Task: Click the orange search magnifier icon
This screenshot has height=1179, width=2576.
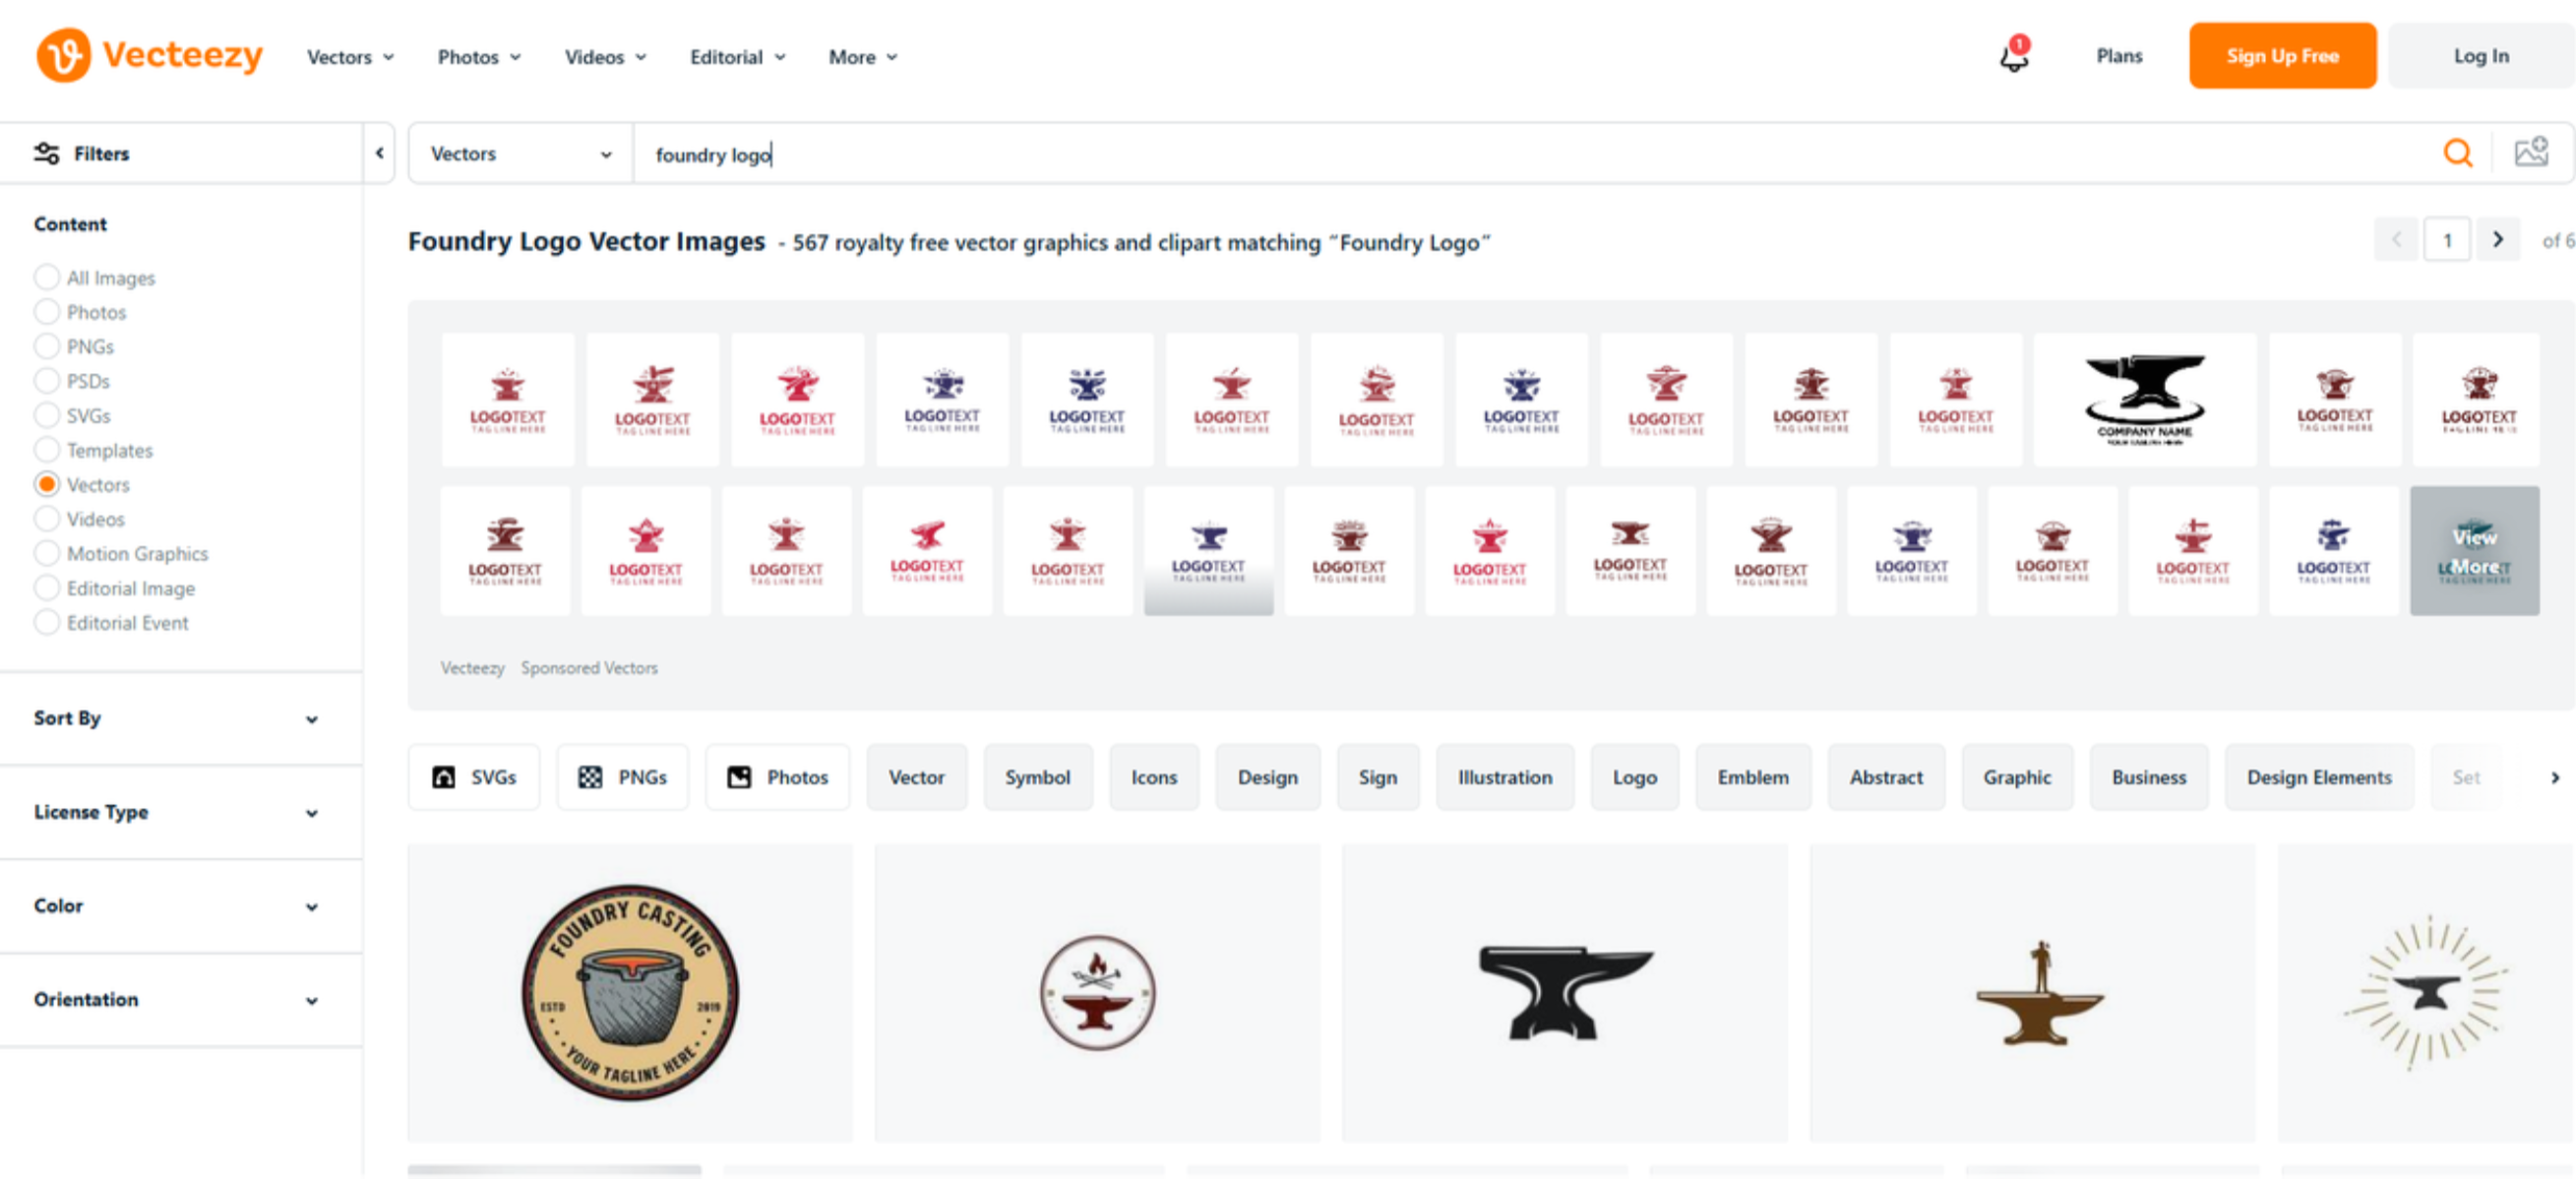Action: [2458, 153]
